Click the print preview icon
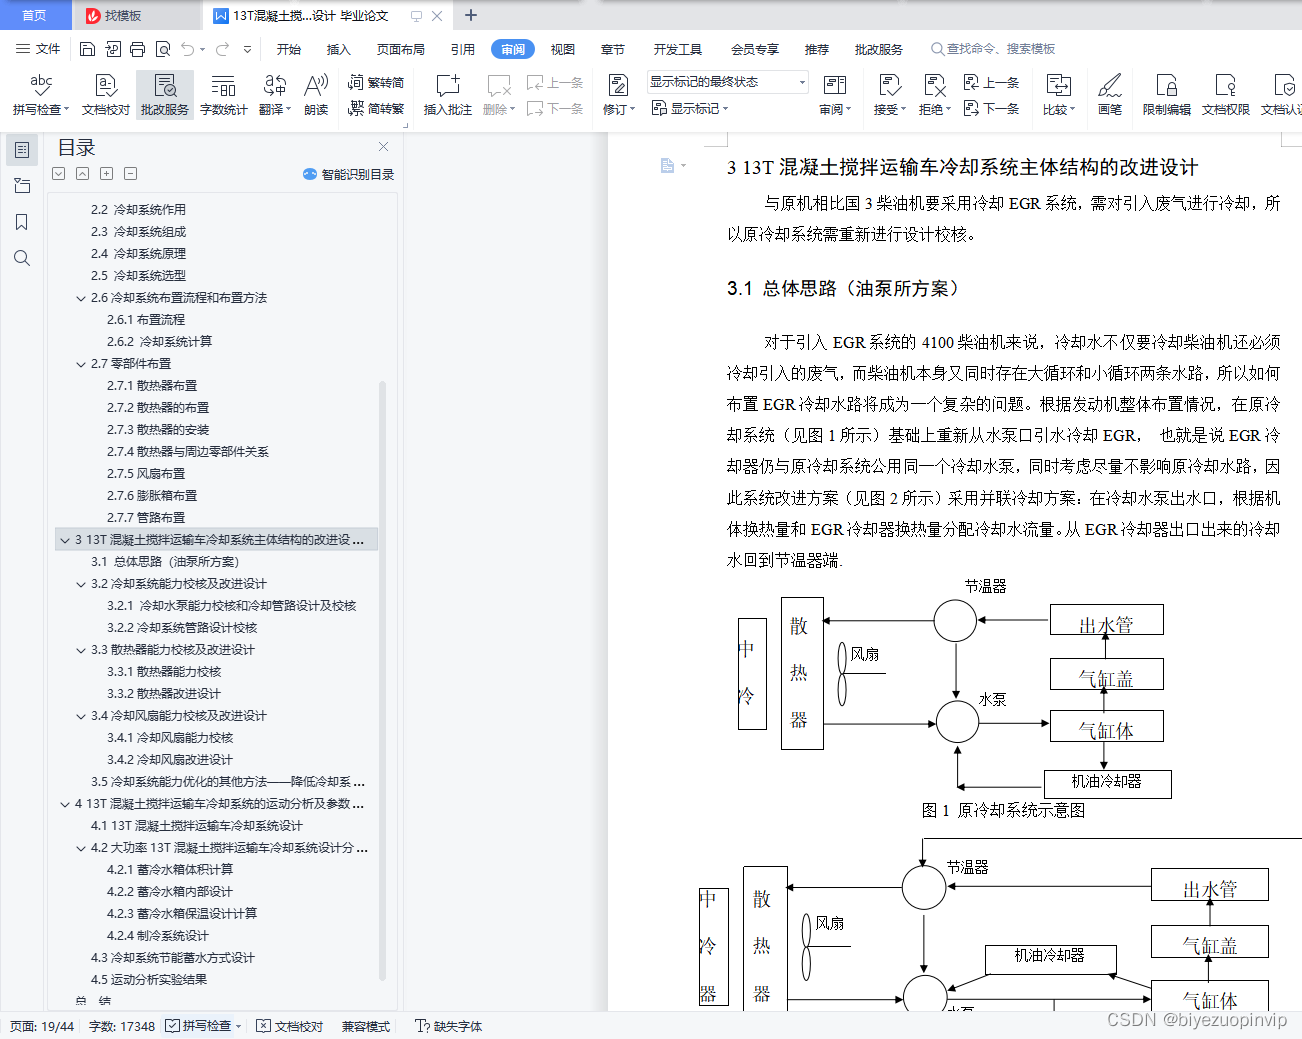 163,49
